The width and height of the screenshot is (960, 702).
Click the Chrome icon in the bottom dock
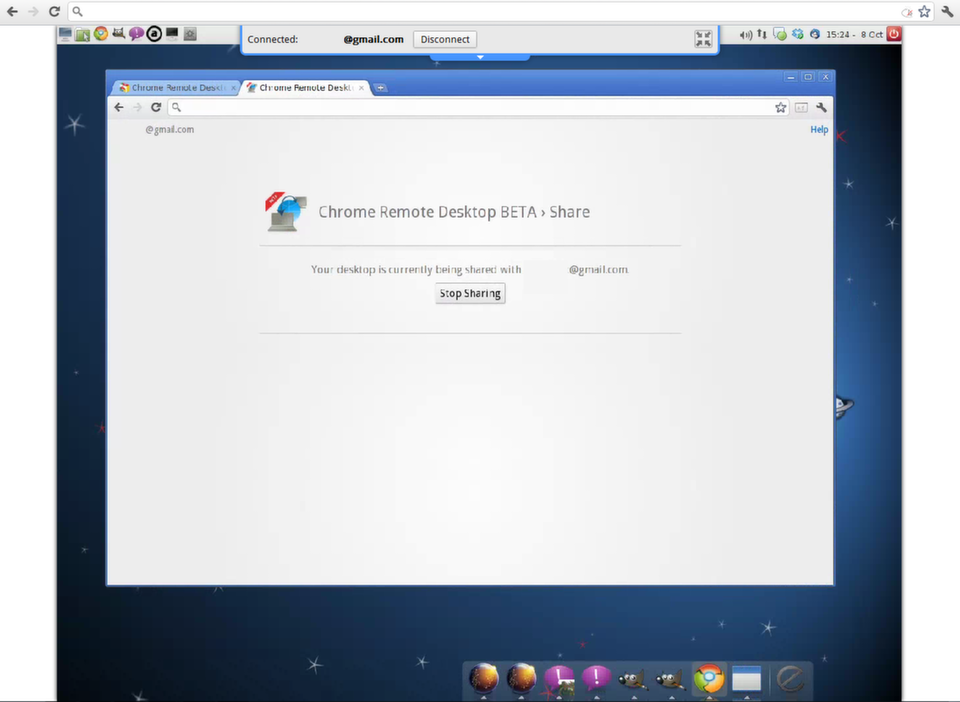pyautogui.click(x=709, y=679)
